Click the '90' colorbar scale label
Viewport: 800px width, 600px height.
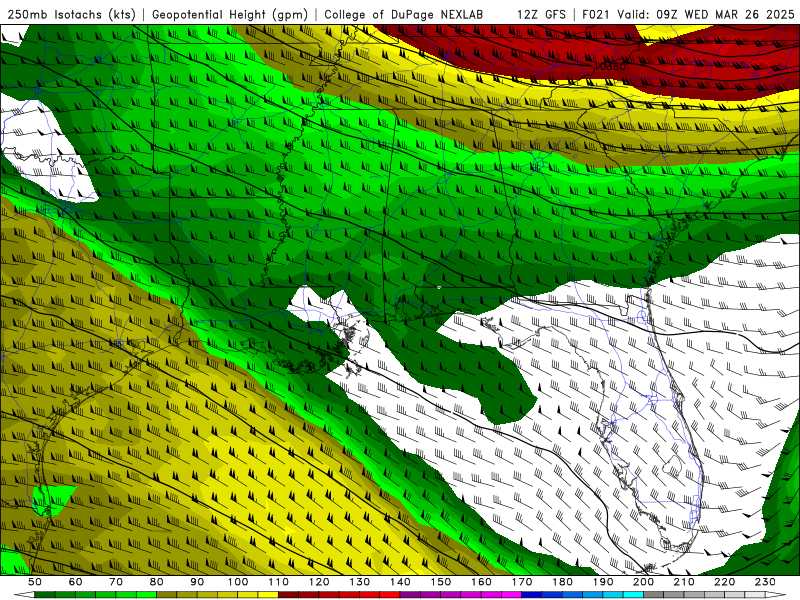pyautogui.click(x=197, y=582)
